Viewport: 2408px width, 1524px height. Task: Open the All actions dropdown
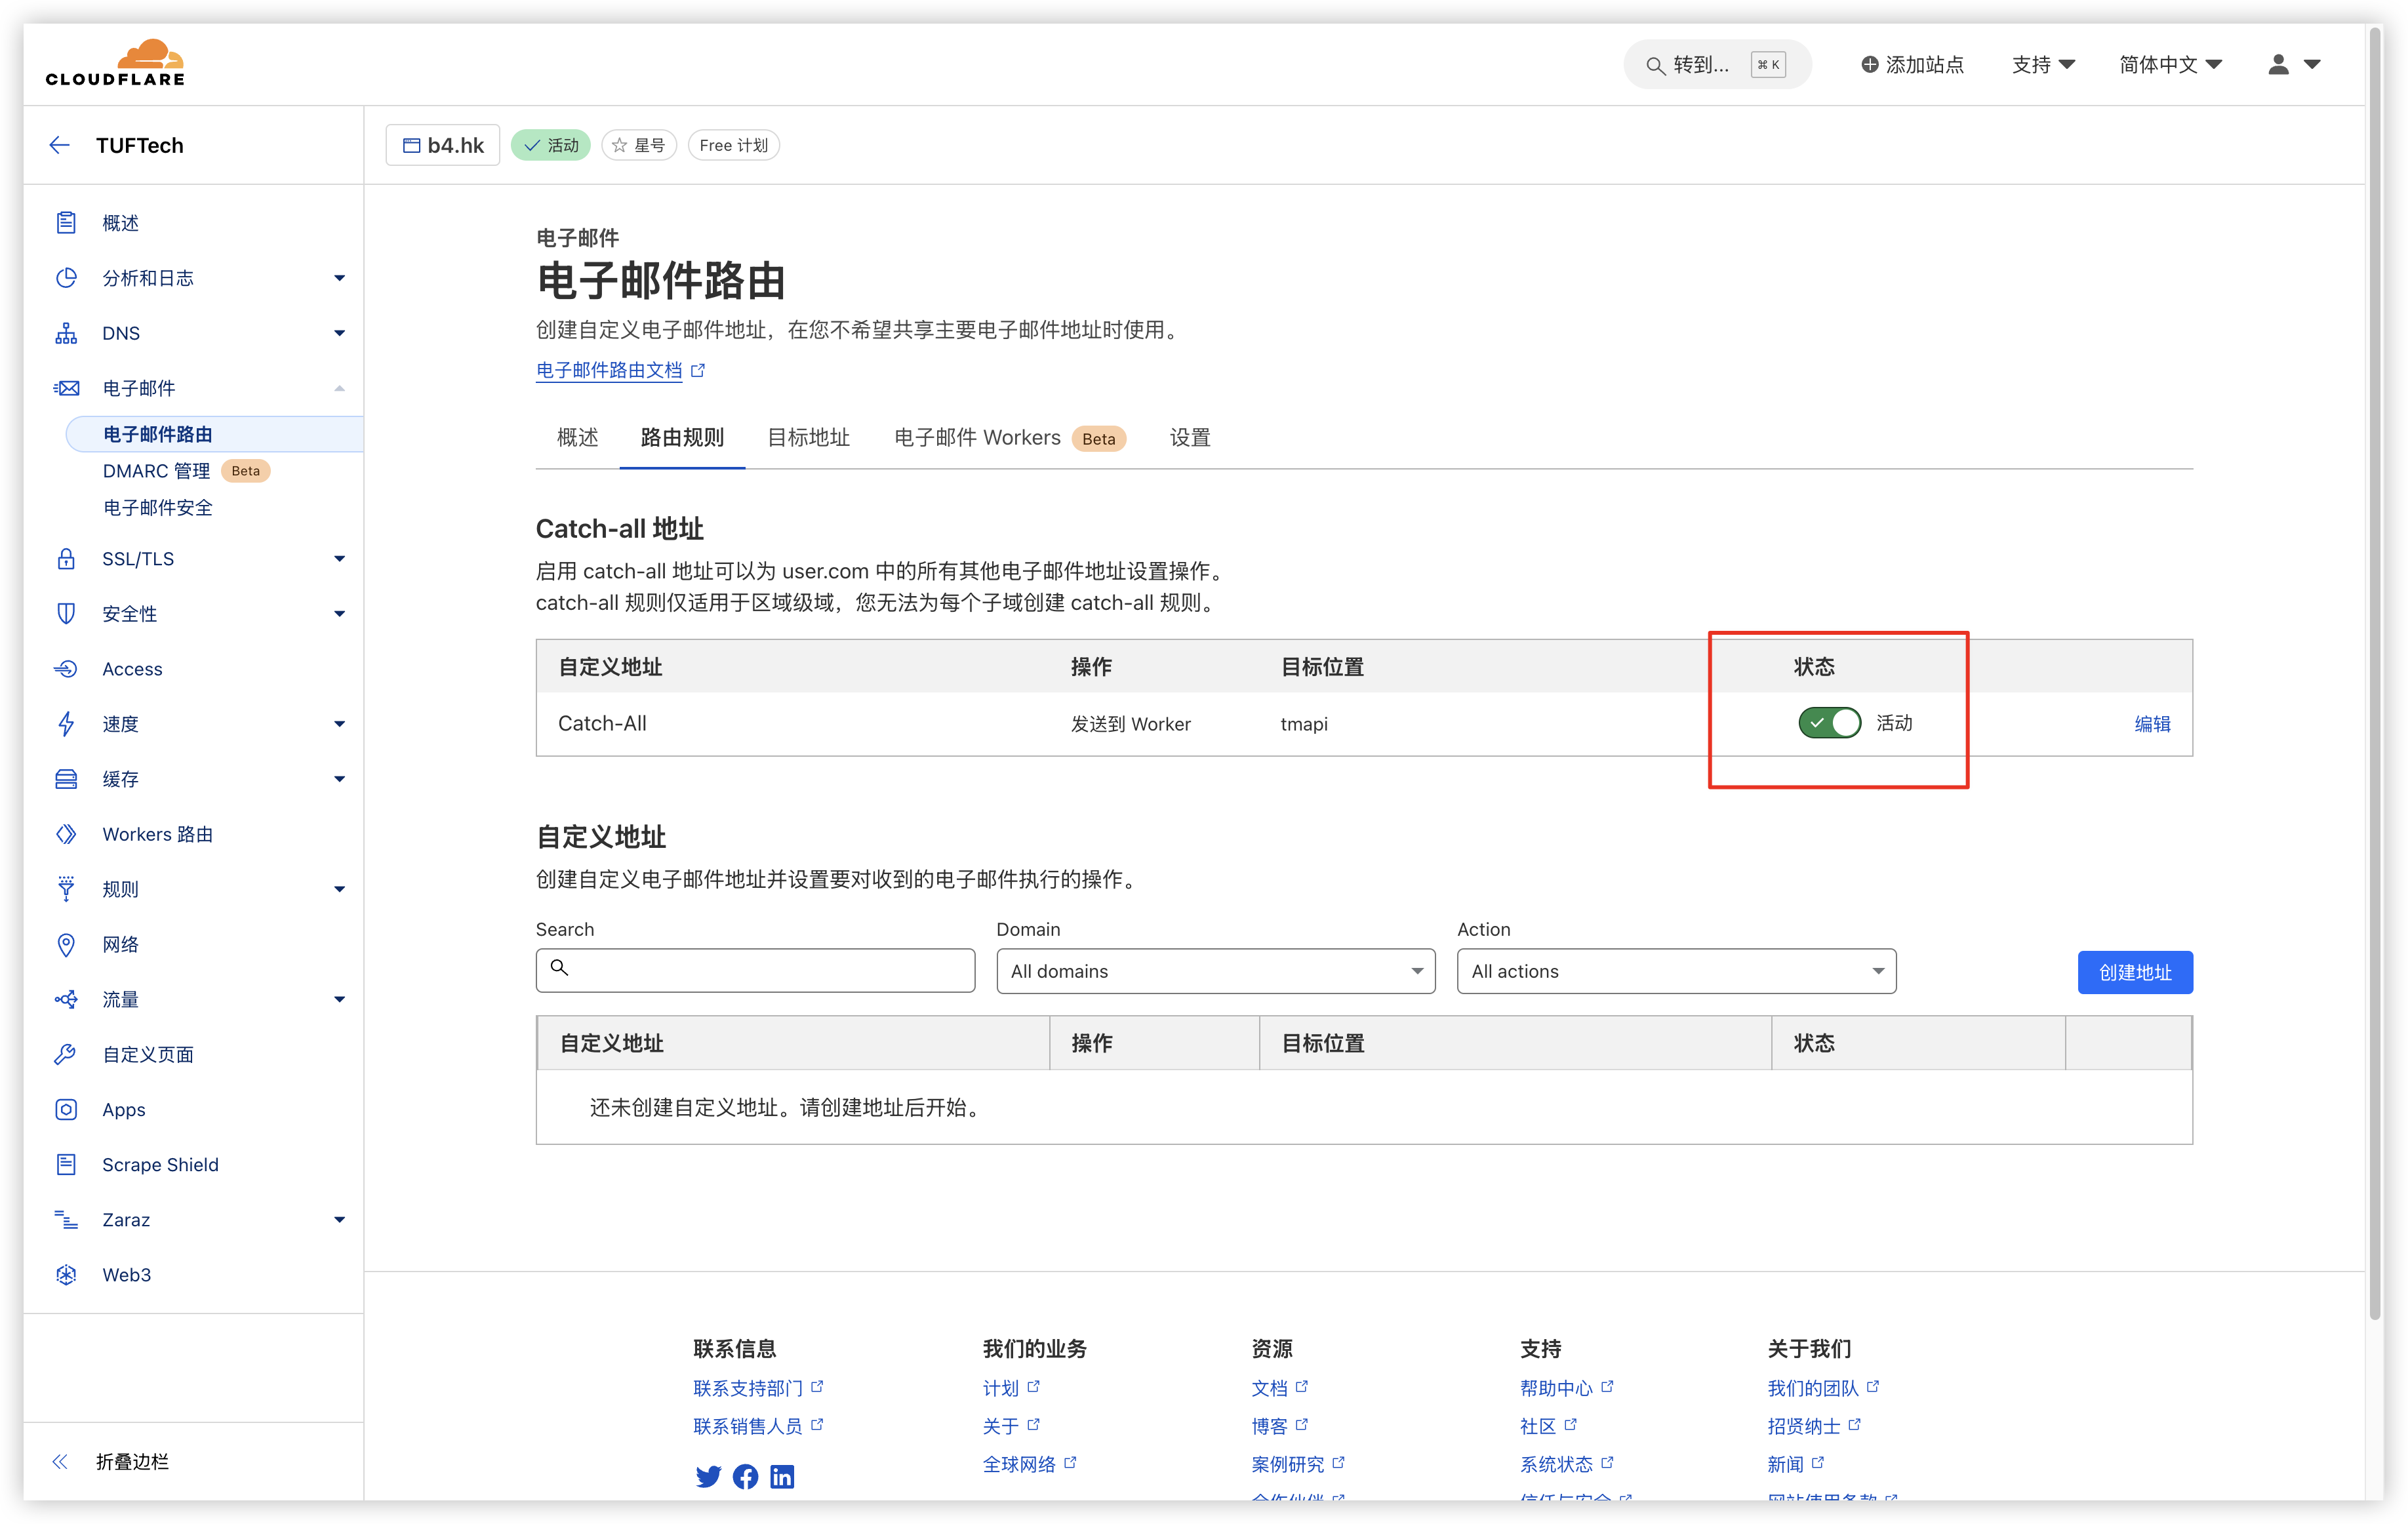click(x=1676, y=971)
